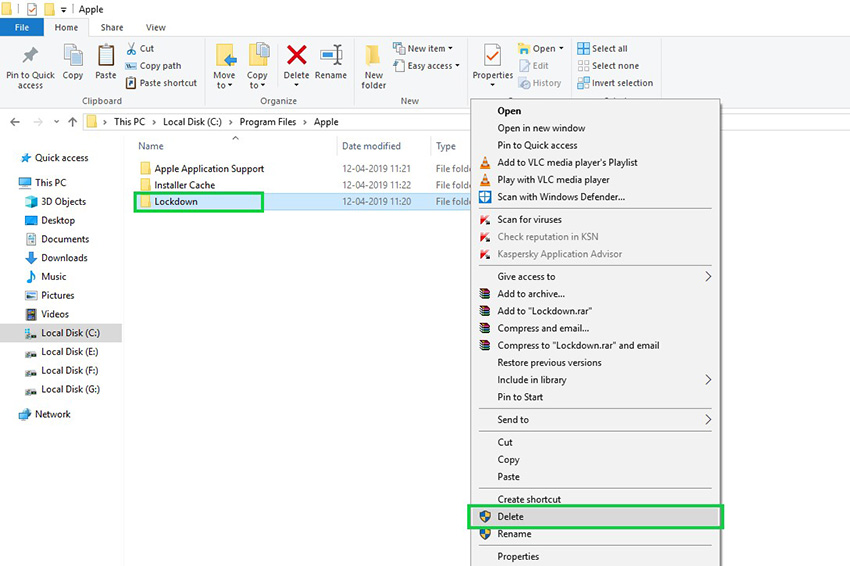The height and width of the screenshot is (566, 850).
Task: Click Scan with Windows Defender shield entry
Action: 560,197
